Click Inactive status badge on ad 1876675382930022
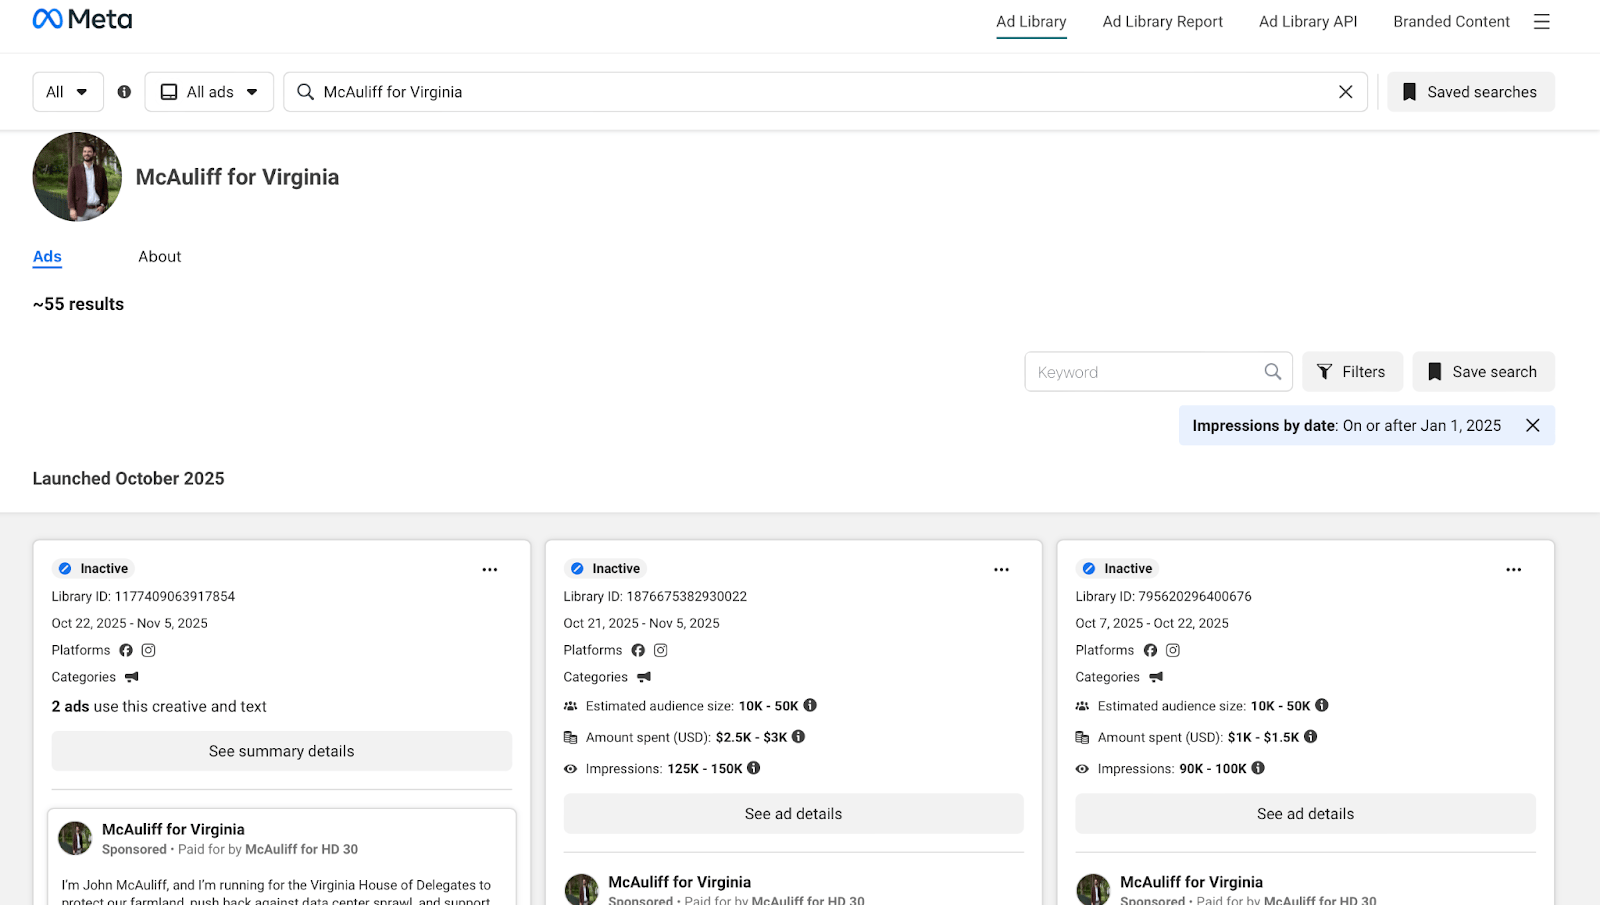Screen dimensions: 1600x905 click(x=606, y=569)
